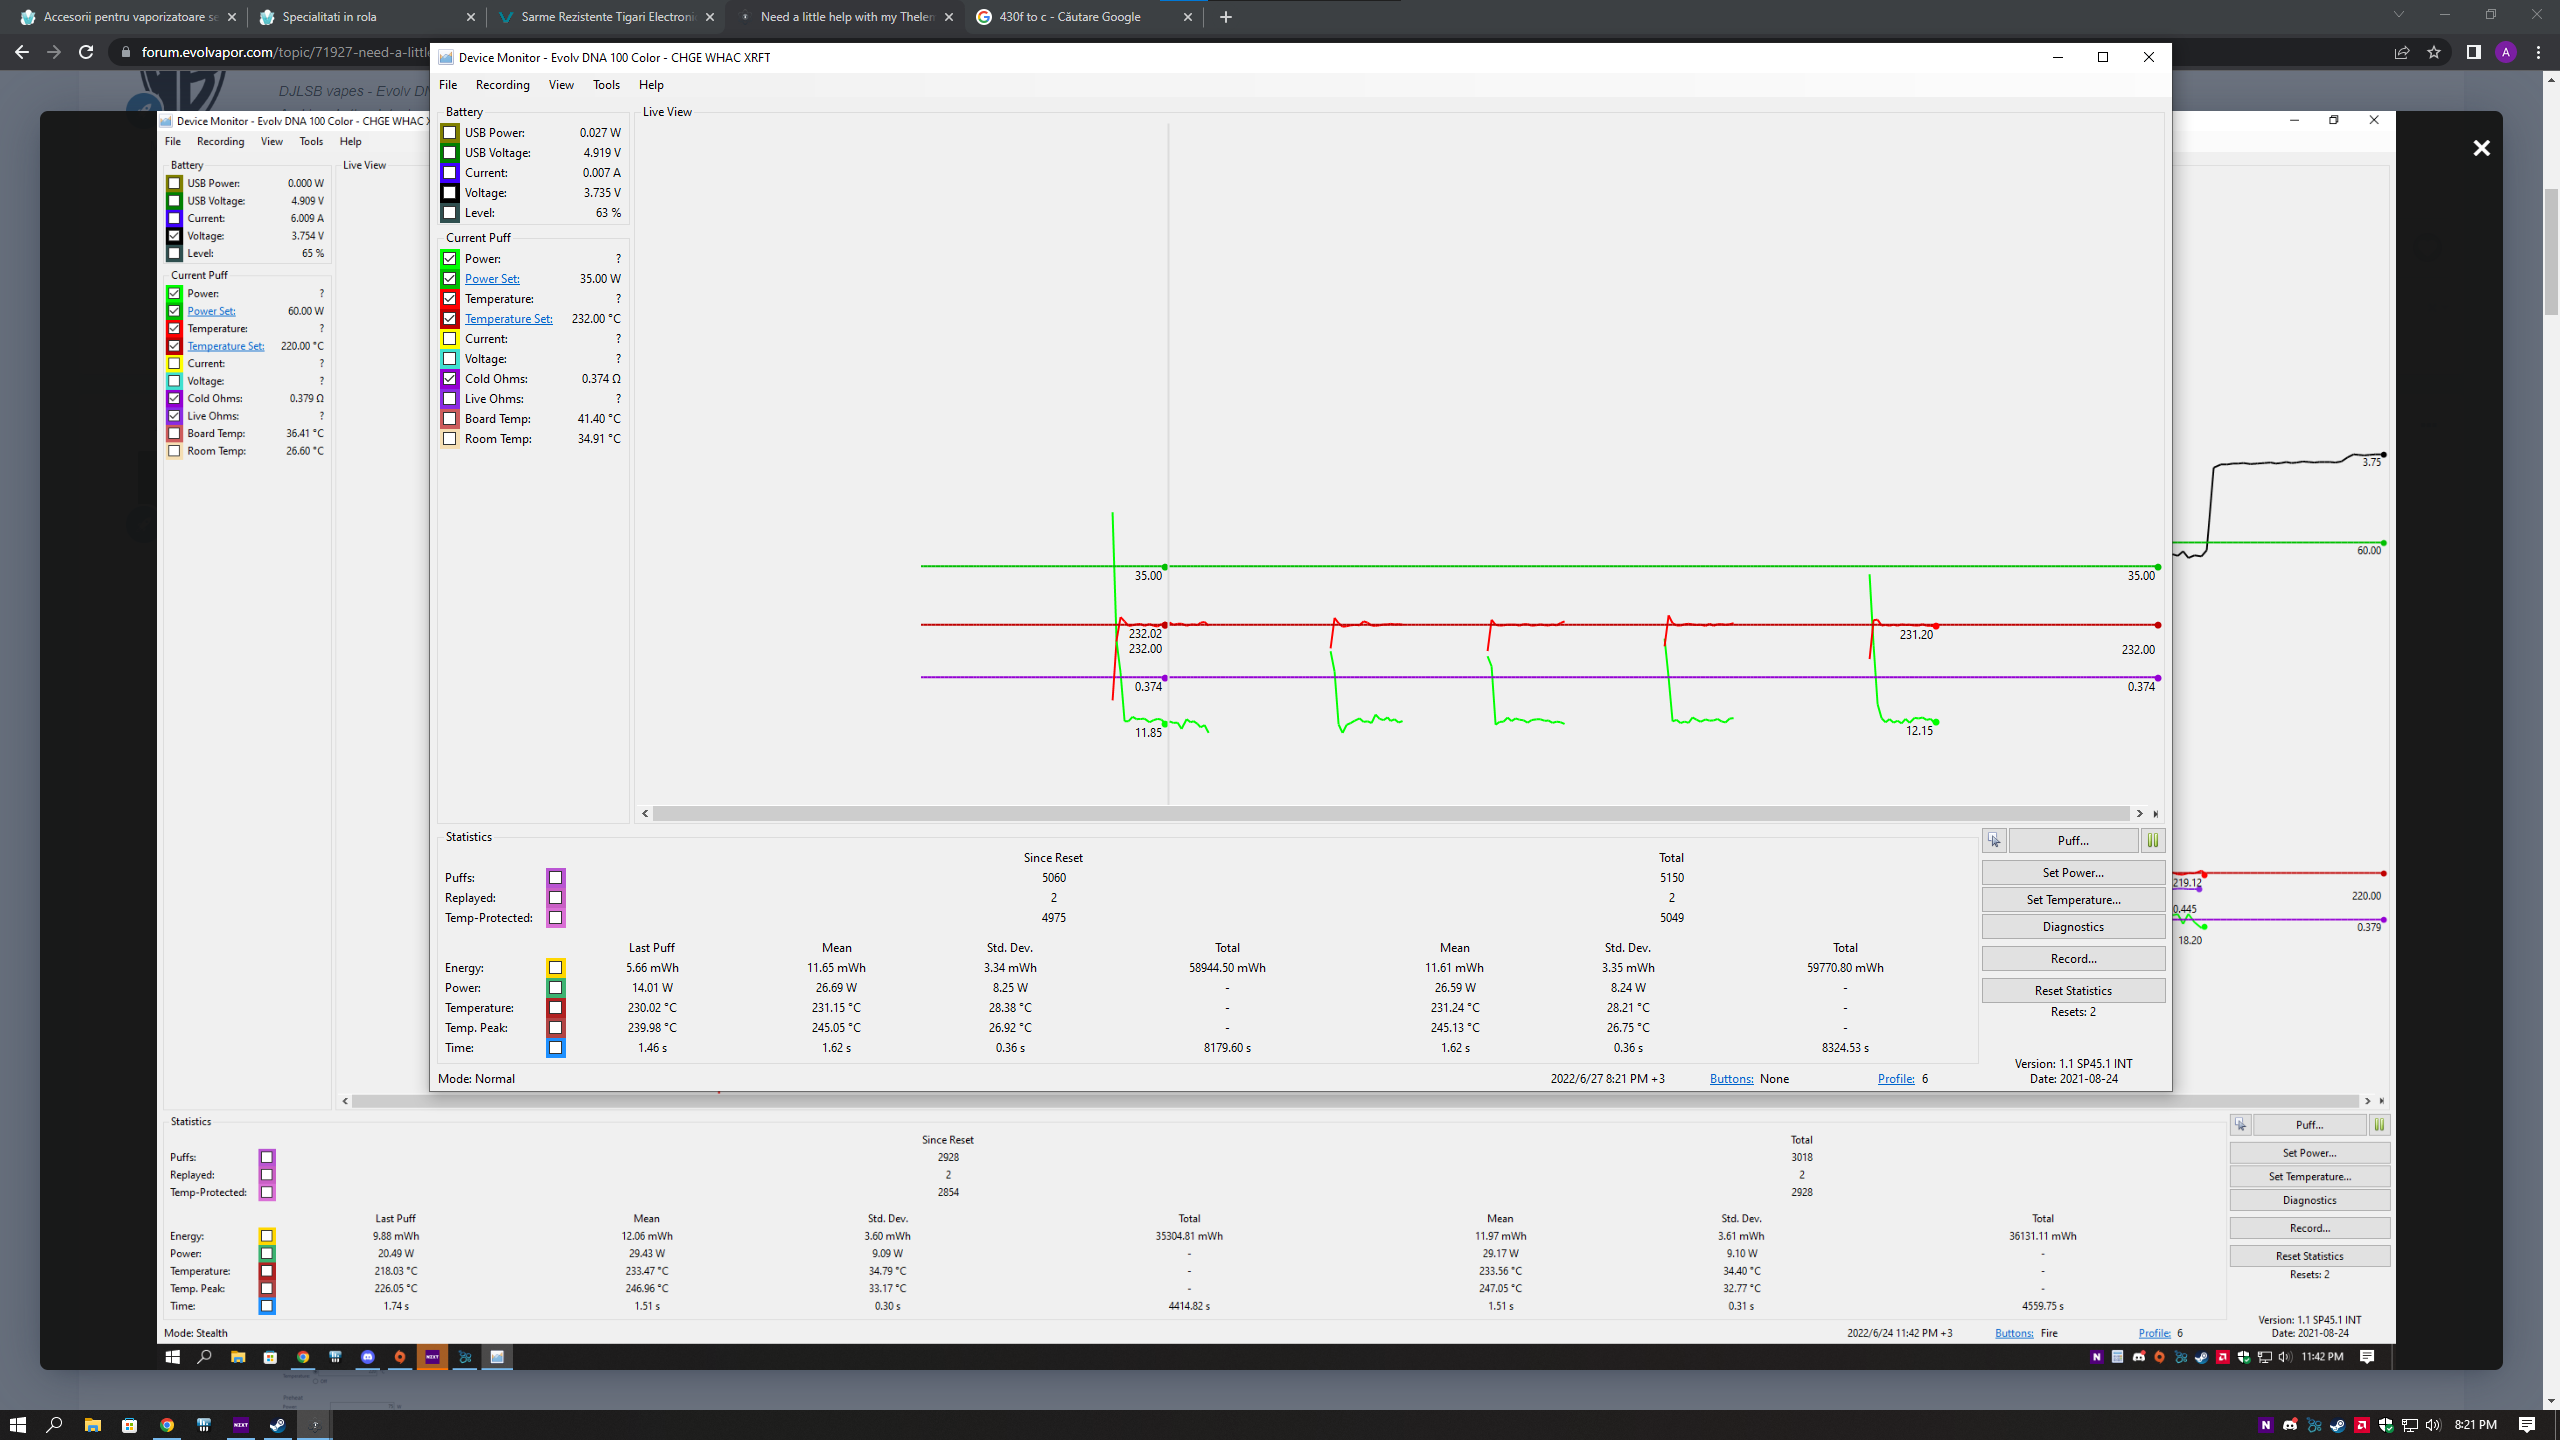This screenshot has width=2560, height=1440.
Task: Open the Tools menu in Device Monitor
Action: 606,85
